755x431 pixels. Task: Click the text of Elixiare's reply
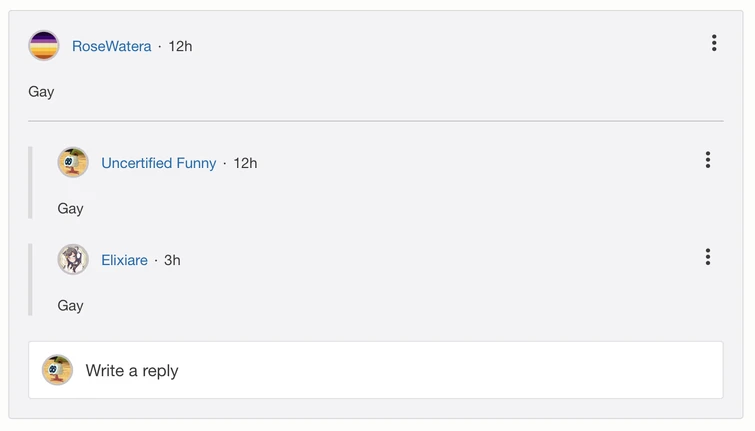[x=70, y=305]
